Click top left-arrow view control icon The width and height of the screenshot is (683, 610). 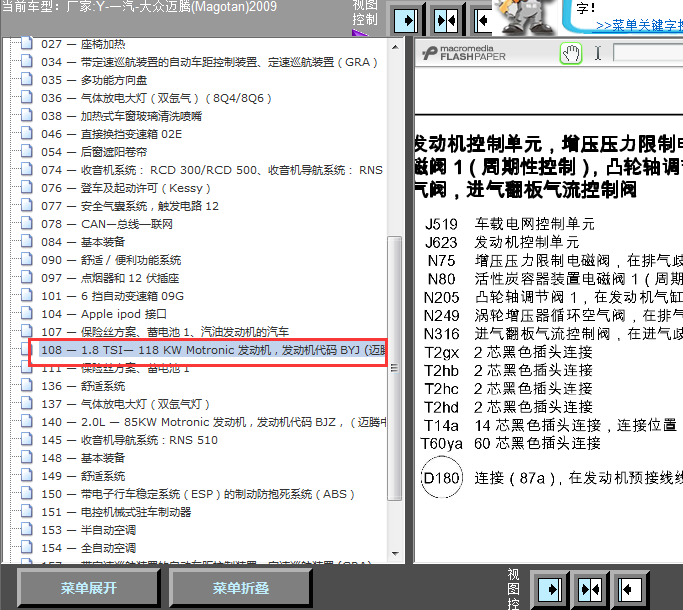tap(483, 20)
